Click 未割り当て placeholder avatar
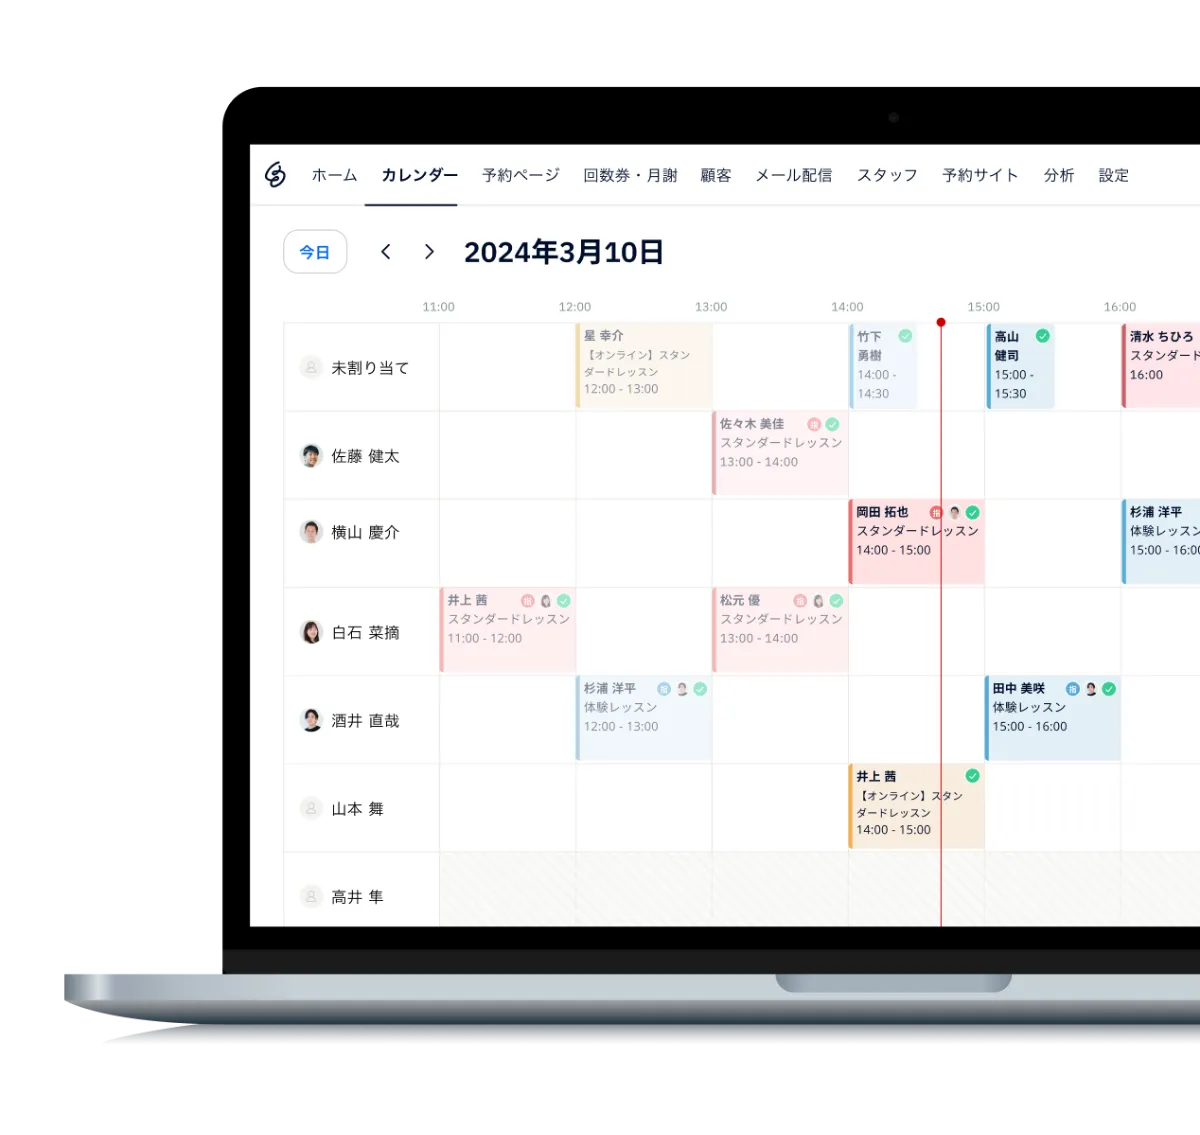Screen dimensions: 1200x1135 click(311, 367)
